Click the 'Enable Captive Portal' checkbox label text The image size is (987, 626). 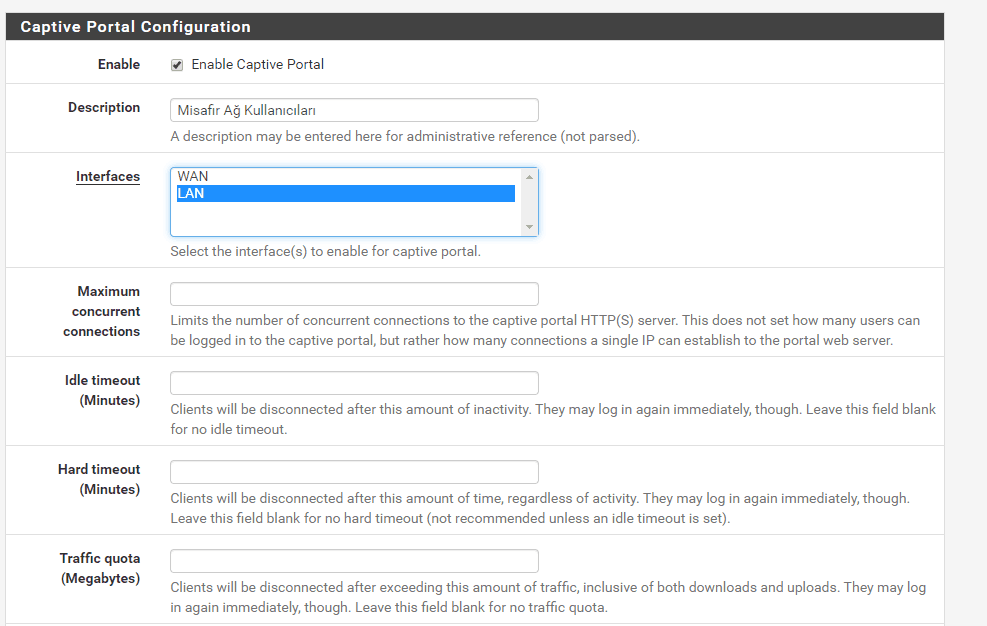(258, 65)
